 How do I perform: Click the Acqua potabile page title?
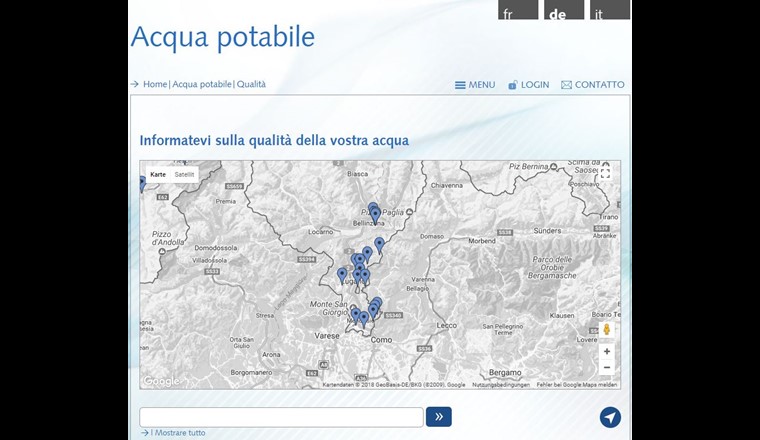tap(223, 37)
